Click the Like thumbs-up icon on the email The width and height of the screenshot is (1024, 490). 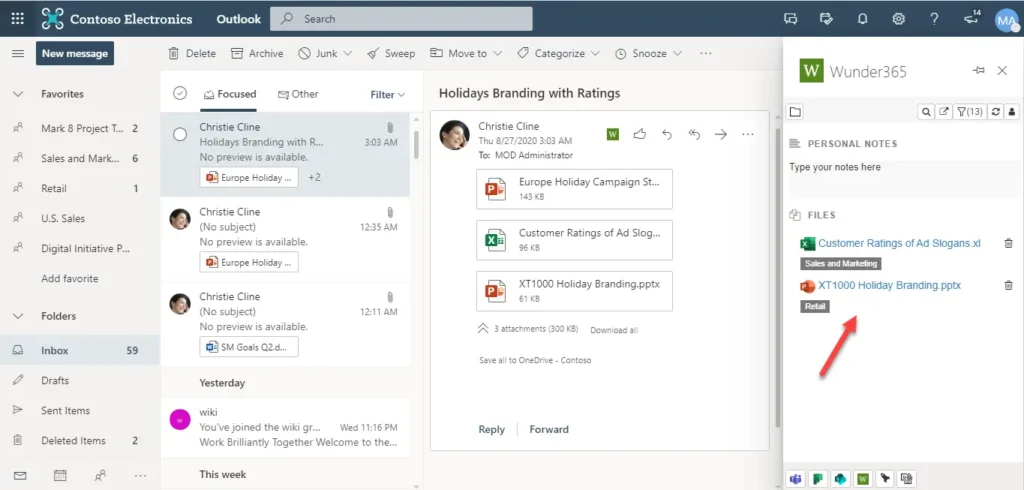640,134
